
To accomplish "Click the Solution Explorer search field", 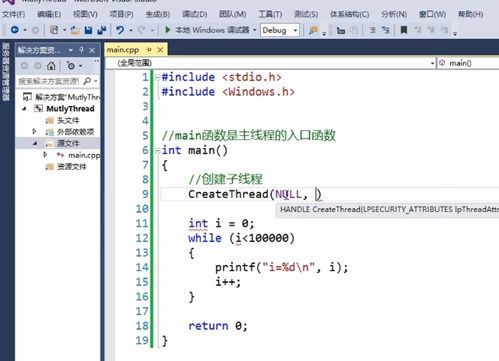I will point(49,81).
